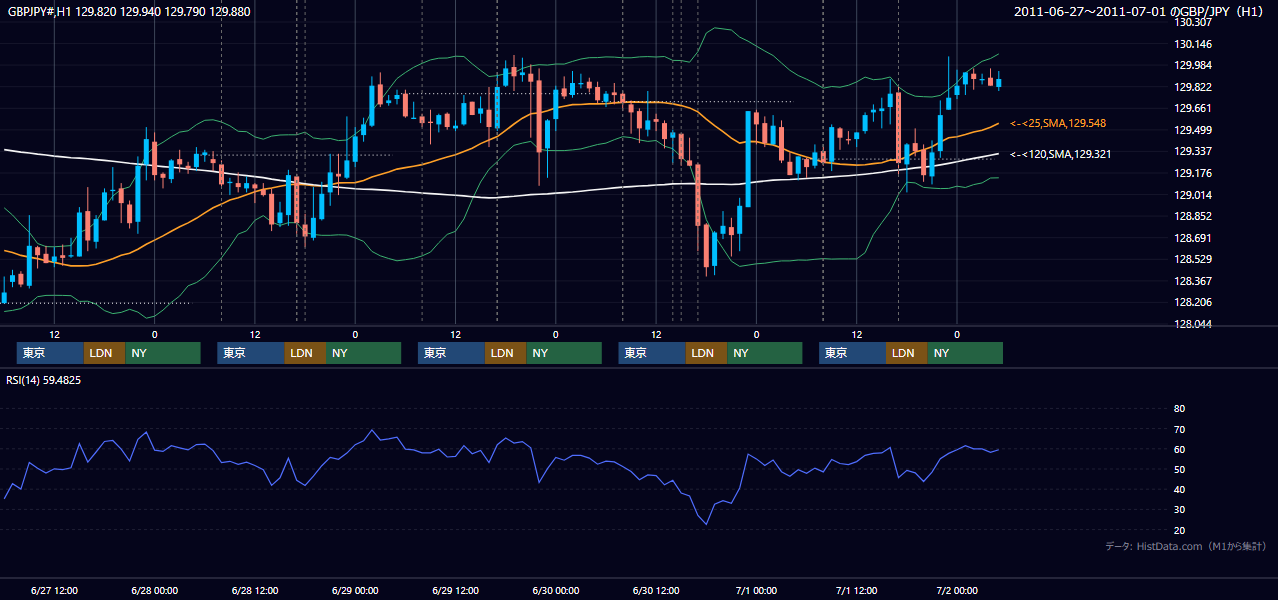Click price axis value 128.691

[x=1192, y=238]
